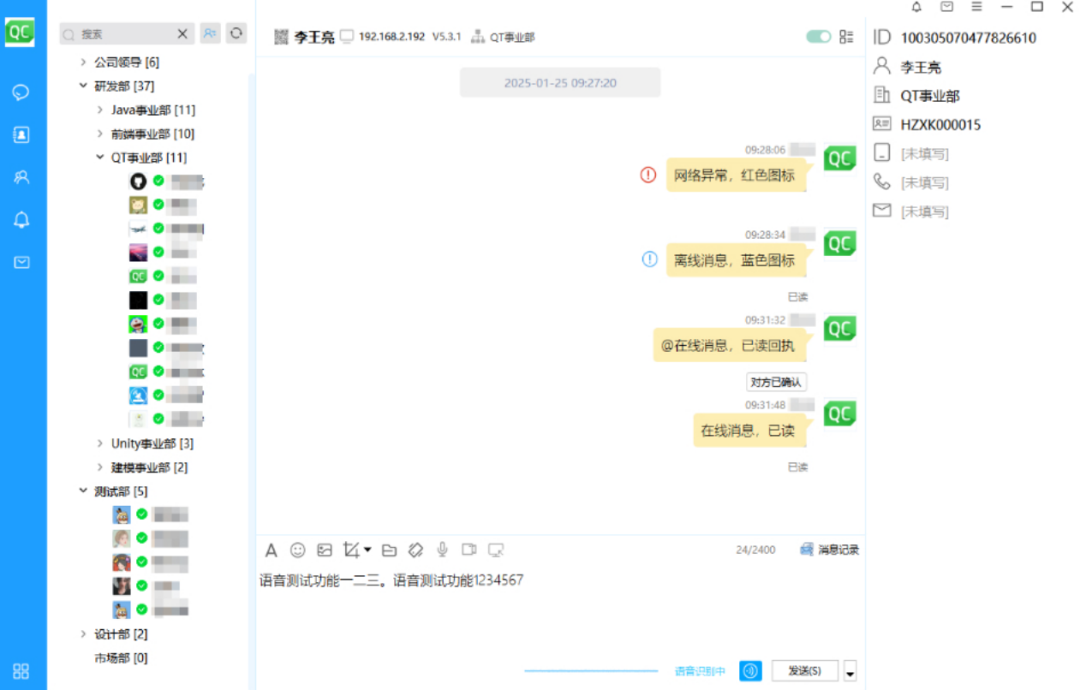Open title bar notification bell
1080x690 pixels.
(x=916, y=7)
